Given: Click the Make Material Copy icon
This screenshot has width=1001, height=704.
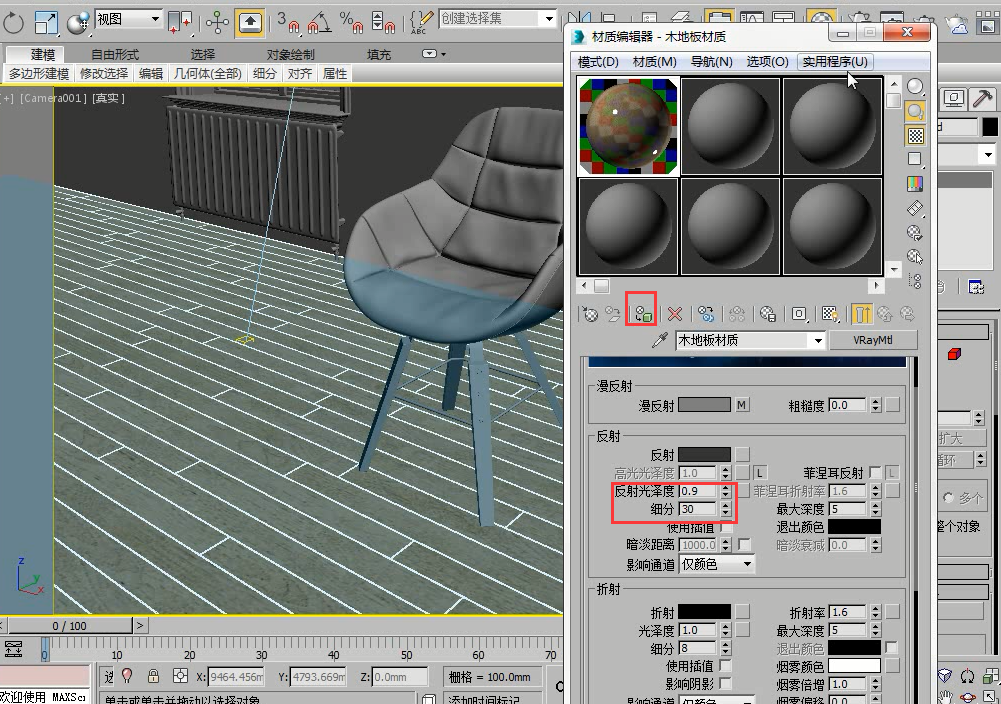Looking at the screenshot, I should tap(705, 314).
